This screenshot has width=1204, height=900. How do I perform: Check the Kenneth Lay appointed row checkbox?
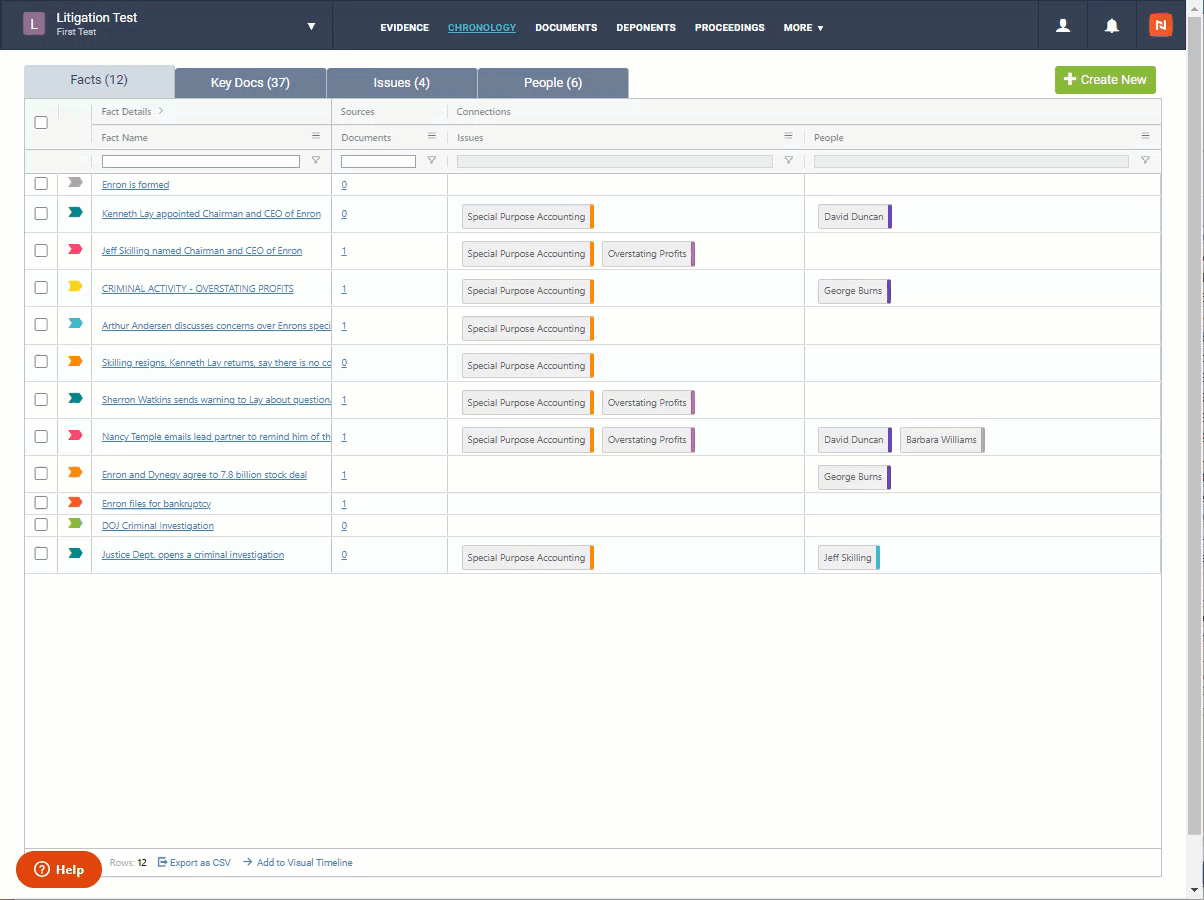pyautogui.click(x=41, y=213)
